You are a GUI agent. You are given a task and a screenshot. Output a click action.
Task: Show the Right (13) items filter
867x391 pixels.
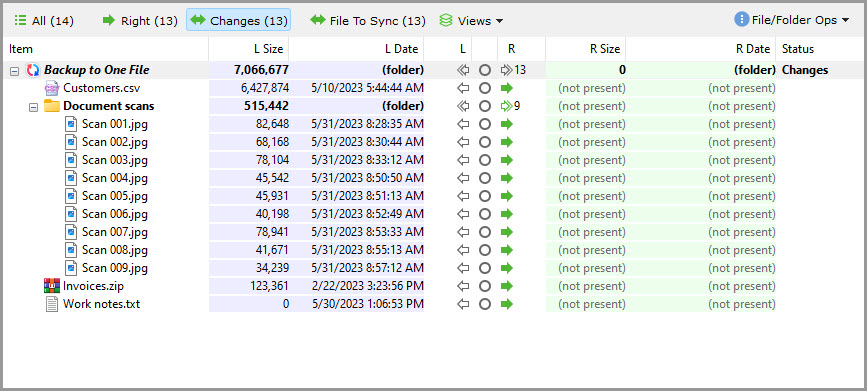tap(140, 21)
